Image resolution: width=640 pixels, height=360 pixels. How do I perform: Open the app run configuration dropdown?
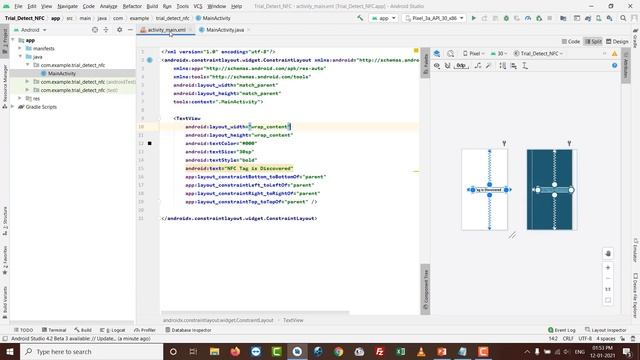coord(383,18)
